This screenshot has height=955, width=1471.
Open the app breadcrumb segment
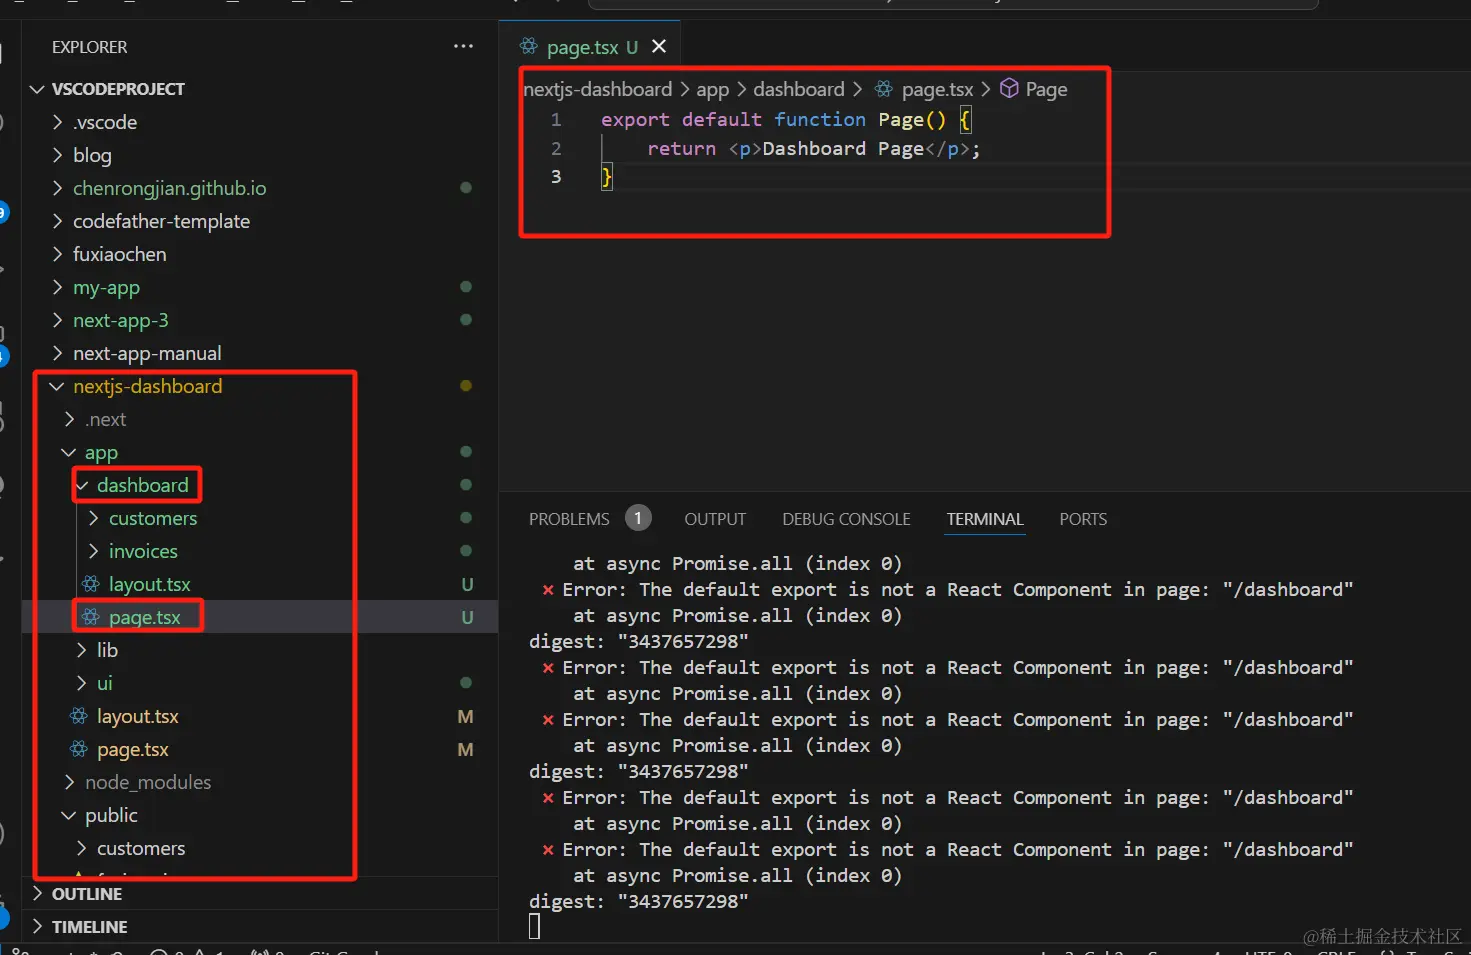pyautogui.click(x=712, y=90)
